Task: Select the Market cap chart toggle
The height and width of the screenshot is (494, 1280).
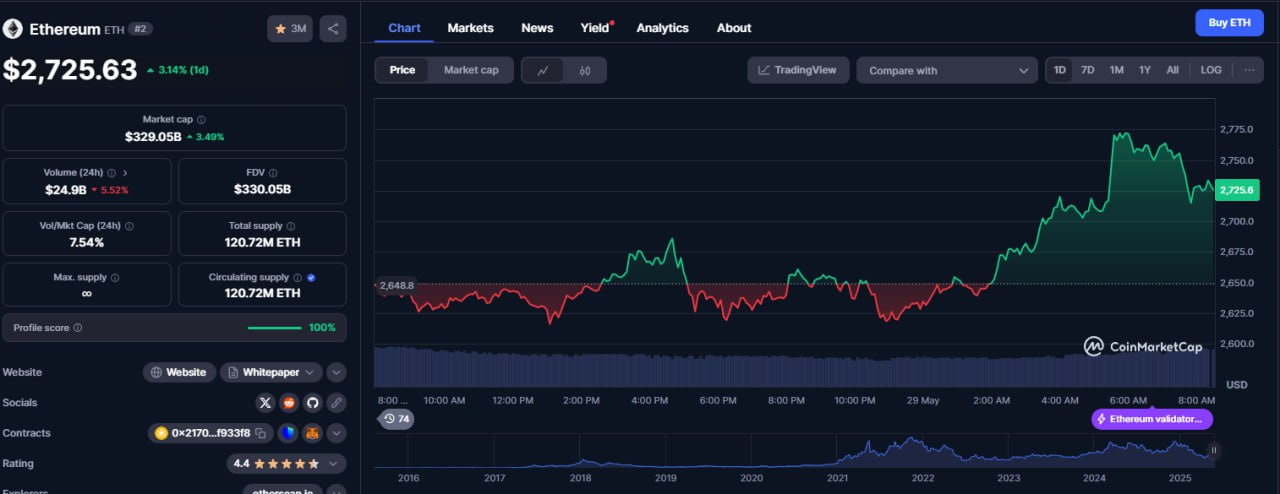Action: (x=471, y=70)
